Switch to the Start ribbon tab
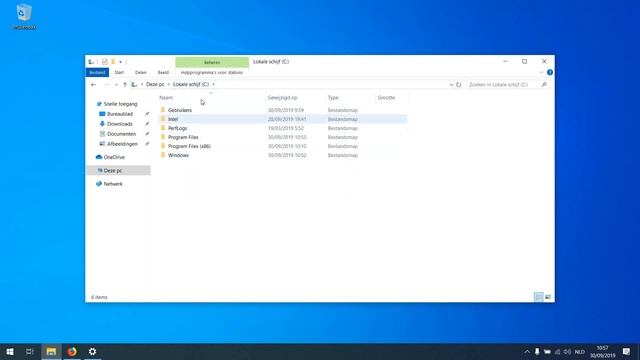This screenshot has width=640, height=360. (119, 73)
